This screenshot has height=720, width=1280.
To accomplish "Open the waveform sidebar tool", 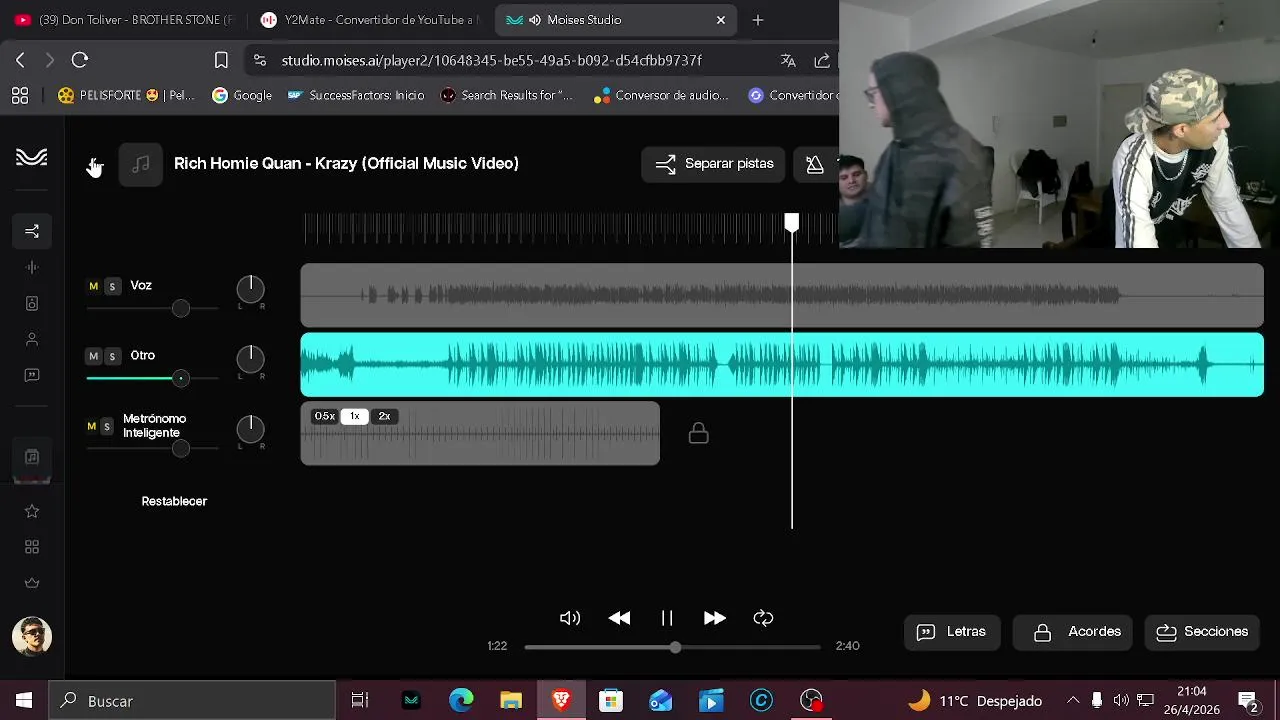I will (x=32, y=267).
